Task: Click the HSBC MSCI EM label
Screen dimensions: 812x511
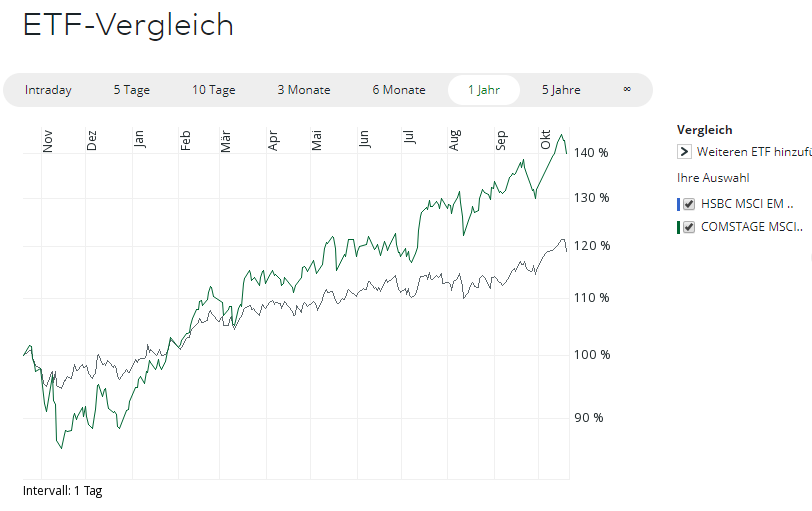Action: click(x=747, y=204)
